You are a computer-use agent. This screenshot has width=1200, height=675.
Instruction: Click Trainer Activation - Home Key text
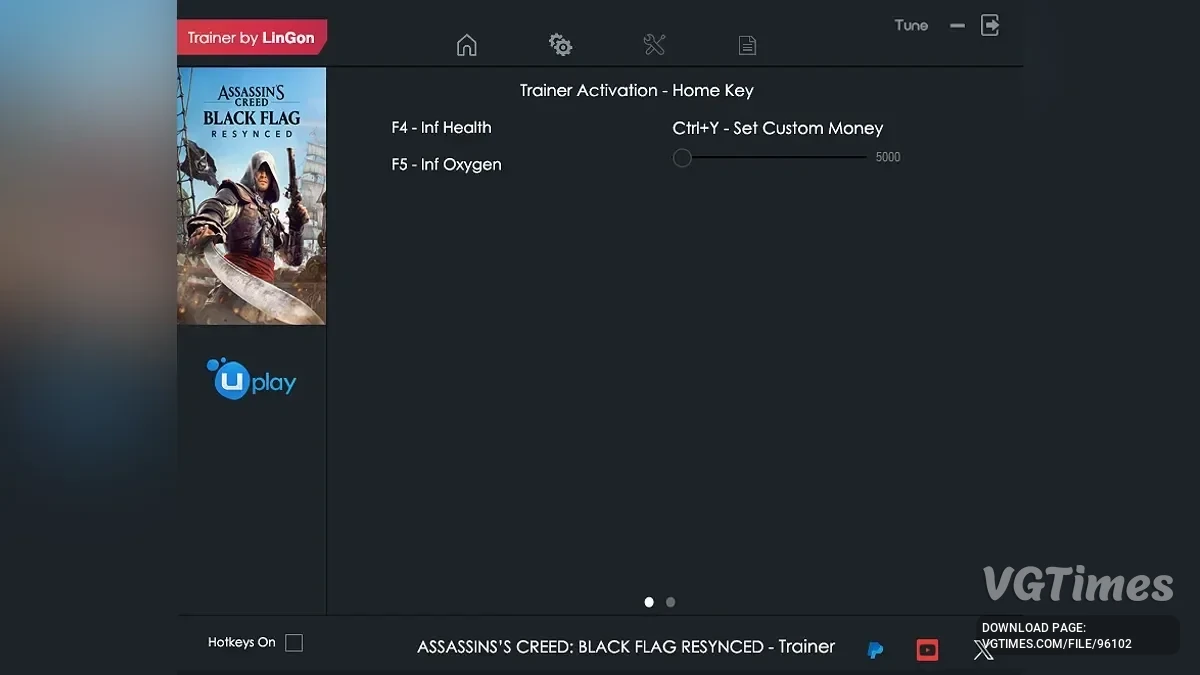637,90
